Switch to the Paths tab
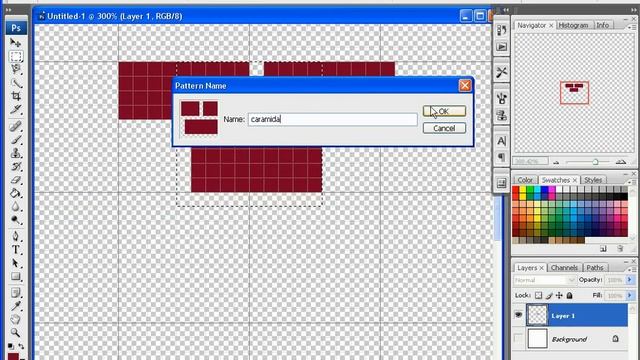The height and width of the screenshot is (360, 640). [x=595, y=268]
